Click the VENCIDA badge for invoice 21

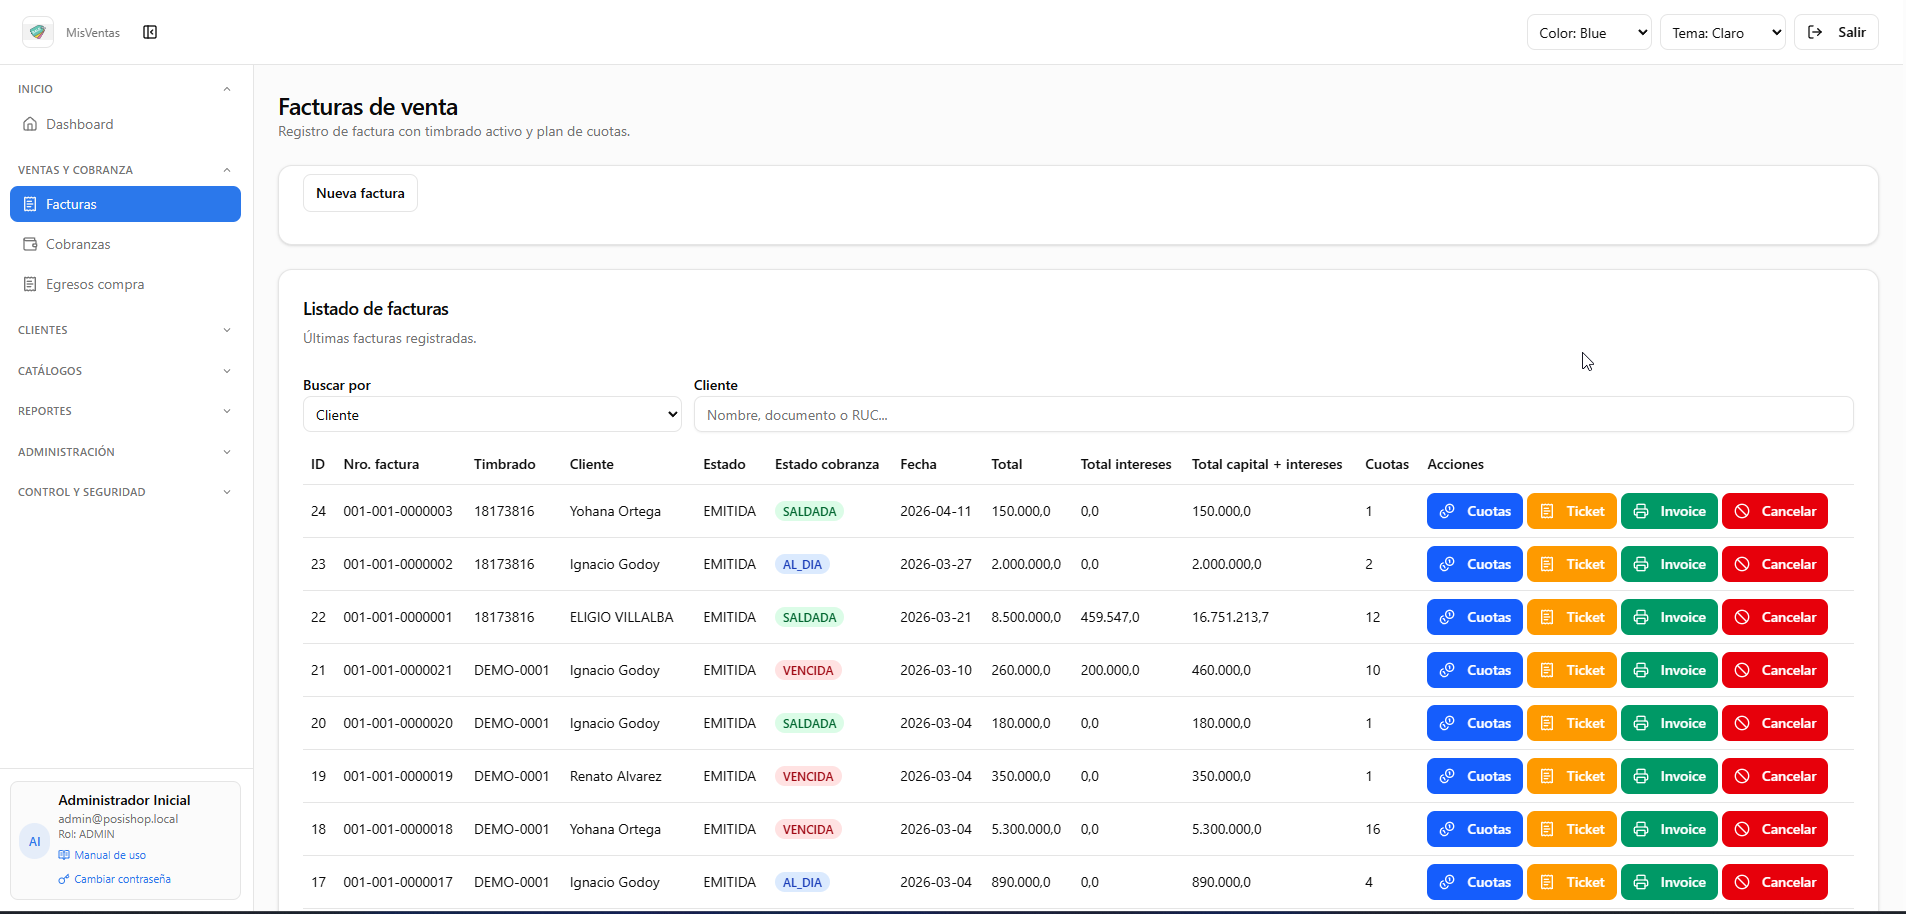click(x=808, y=670)
